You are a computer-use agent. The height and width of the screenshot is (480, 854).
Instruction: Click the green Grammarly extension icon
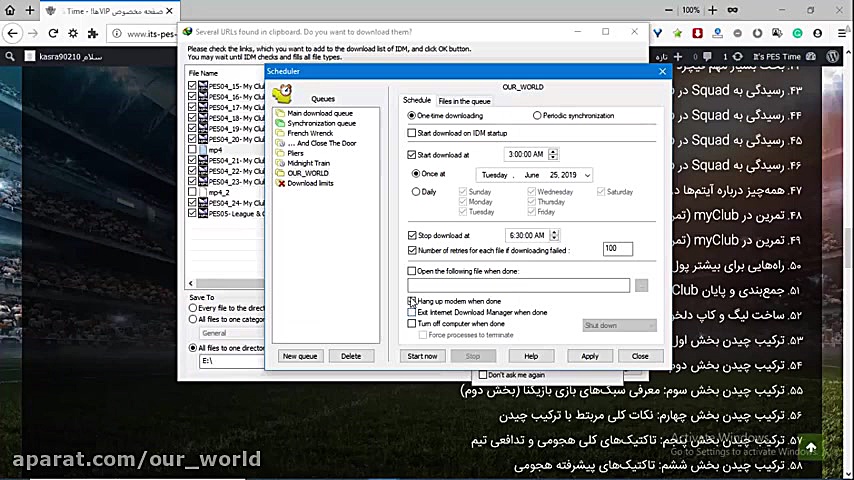(x=797, y=34)
